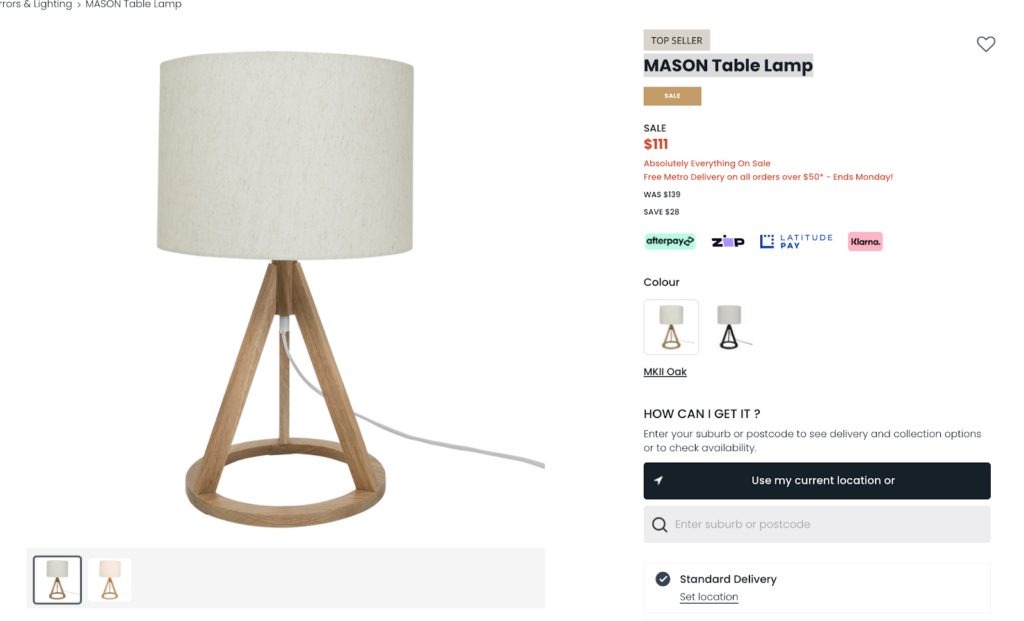Click the location arrow icon
The width and height of the screenshot is (1024, 621).
(658, 481)
